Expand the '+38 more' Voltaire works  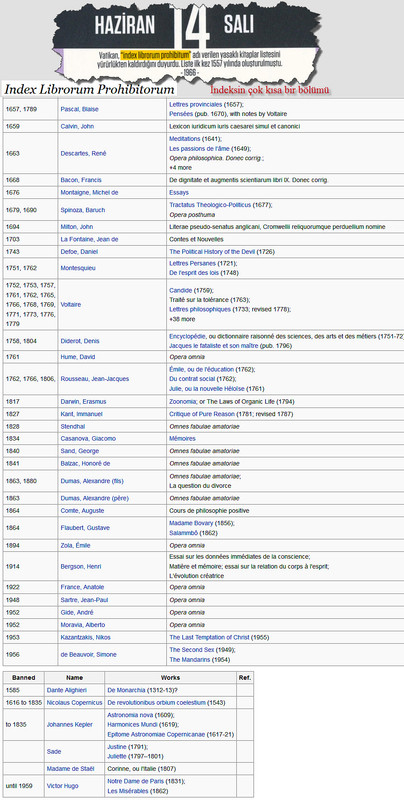point(182,319)
